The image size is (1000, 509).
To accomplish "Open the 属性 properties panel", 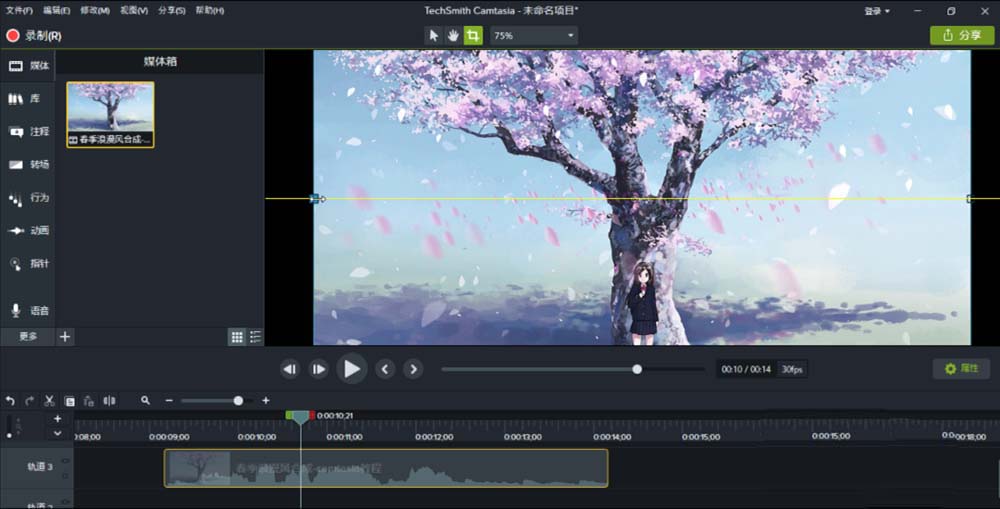I will click(x=961, y=369).
